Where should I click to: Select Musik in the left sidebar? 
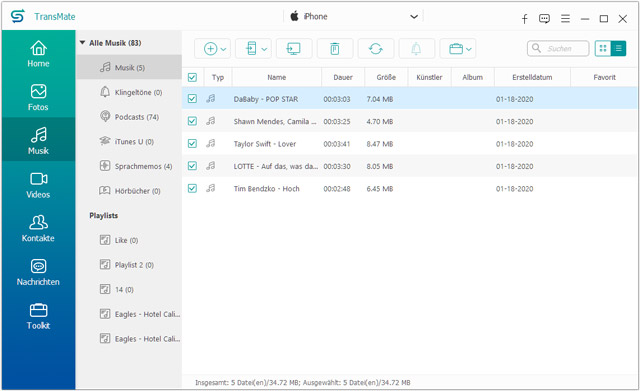(38, 140)
